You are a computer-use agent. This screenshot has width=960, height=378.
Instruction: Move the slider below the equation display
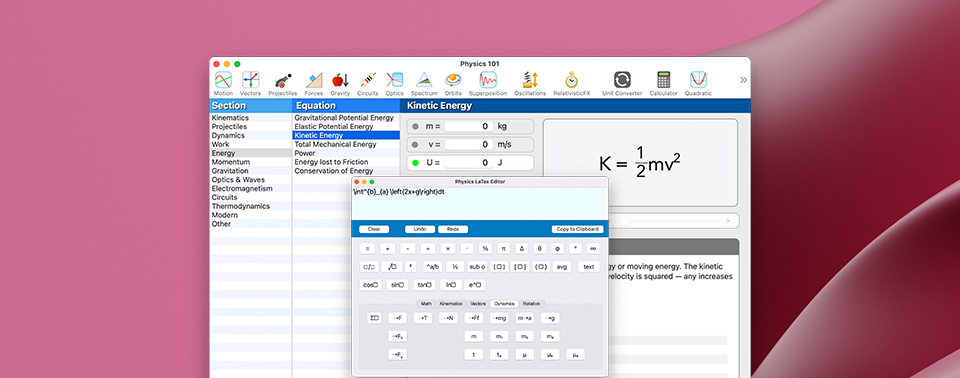point(623,221)
